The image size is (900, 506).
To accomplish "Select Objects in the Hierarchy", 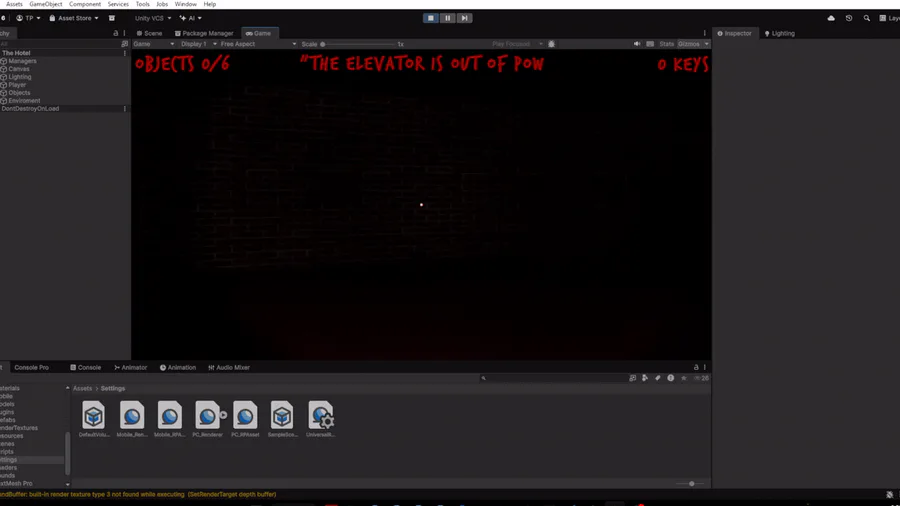I will point(19,93).
